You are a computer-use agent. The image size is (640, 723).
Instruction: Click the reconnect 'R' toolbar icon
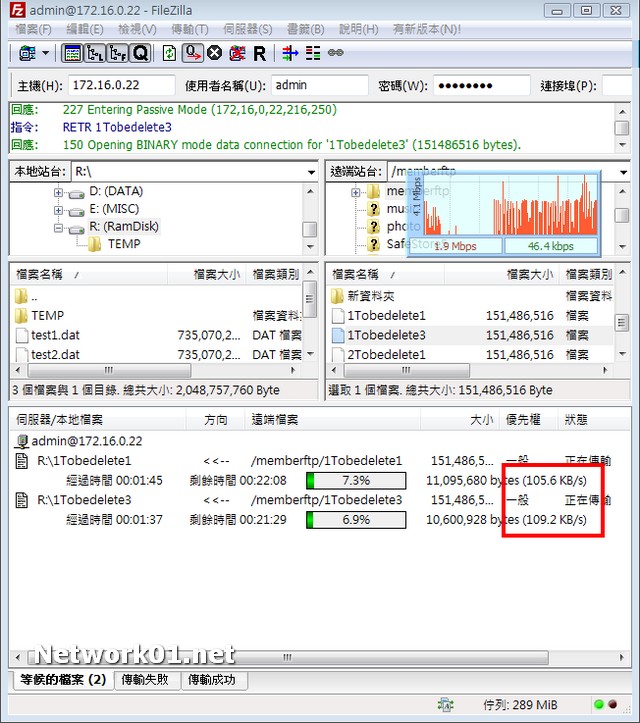[x=259, y=53]
